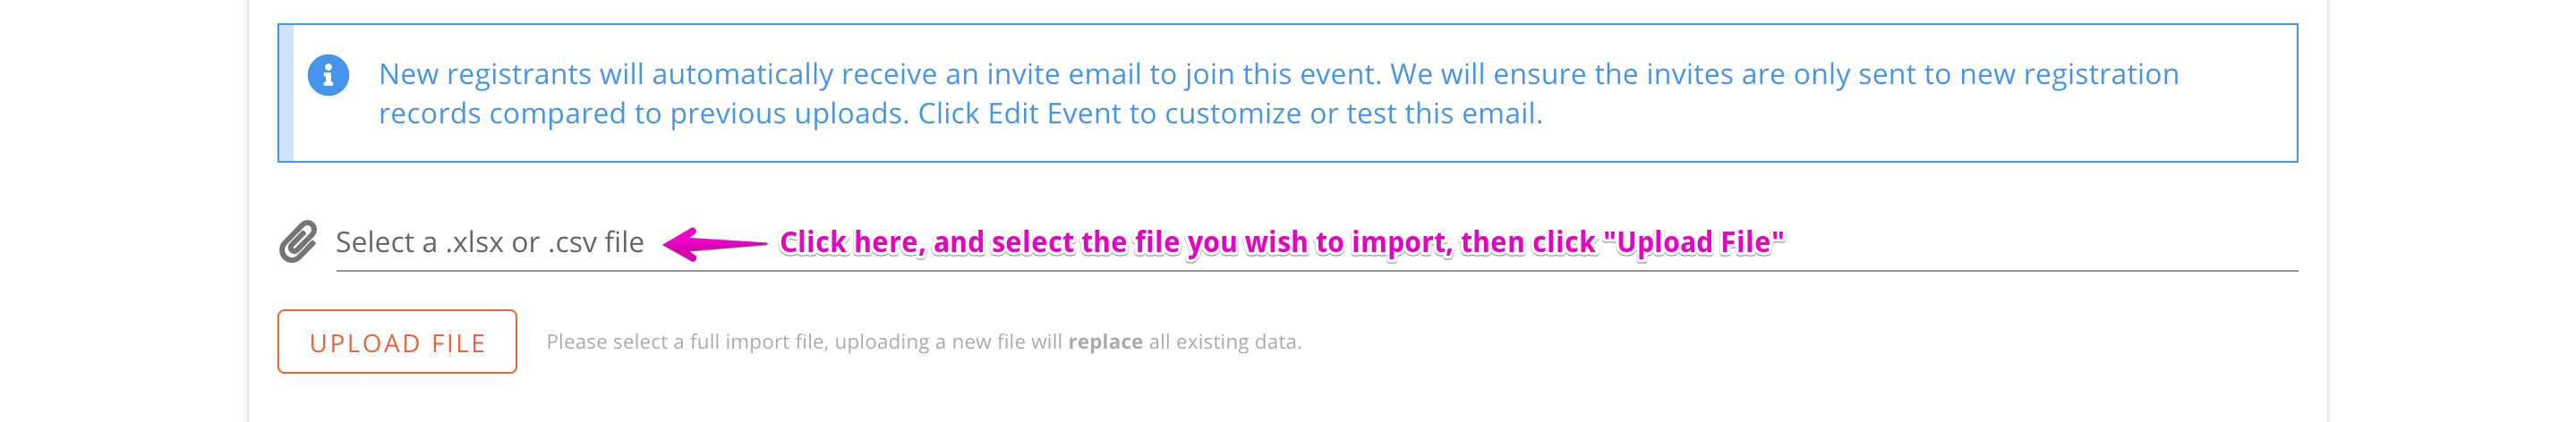Click the 'invite email' words in banner
Image resolution: width=2576 pixels, height=422 pixels.
(1064, 75)
